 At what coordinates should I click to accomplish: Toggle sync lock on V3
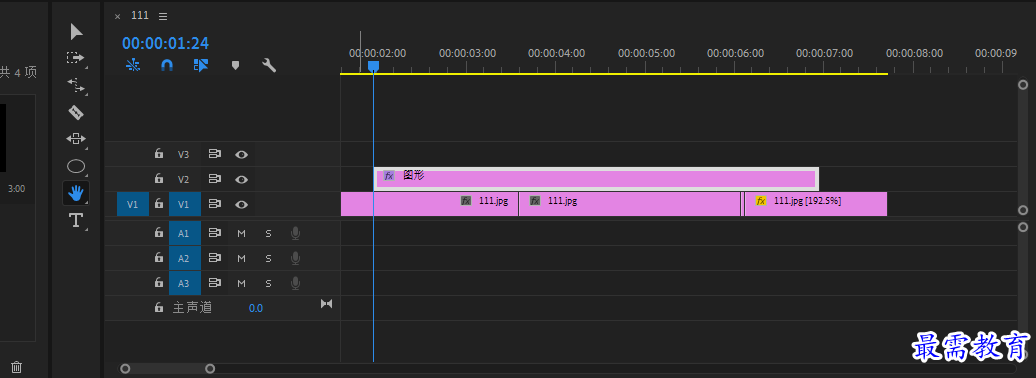[215, 154]
